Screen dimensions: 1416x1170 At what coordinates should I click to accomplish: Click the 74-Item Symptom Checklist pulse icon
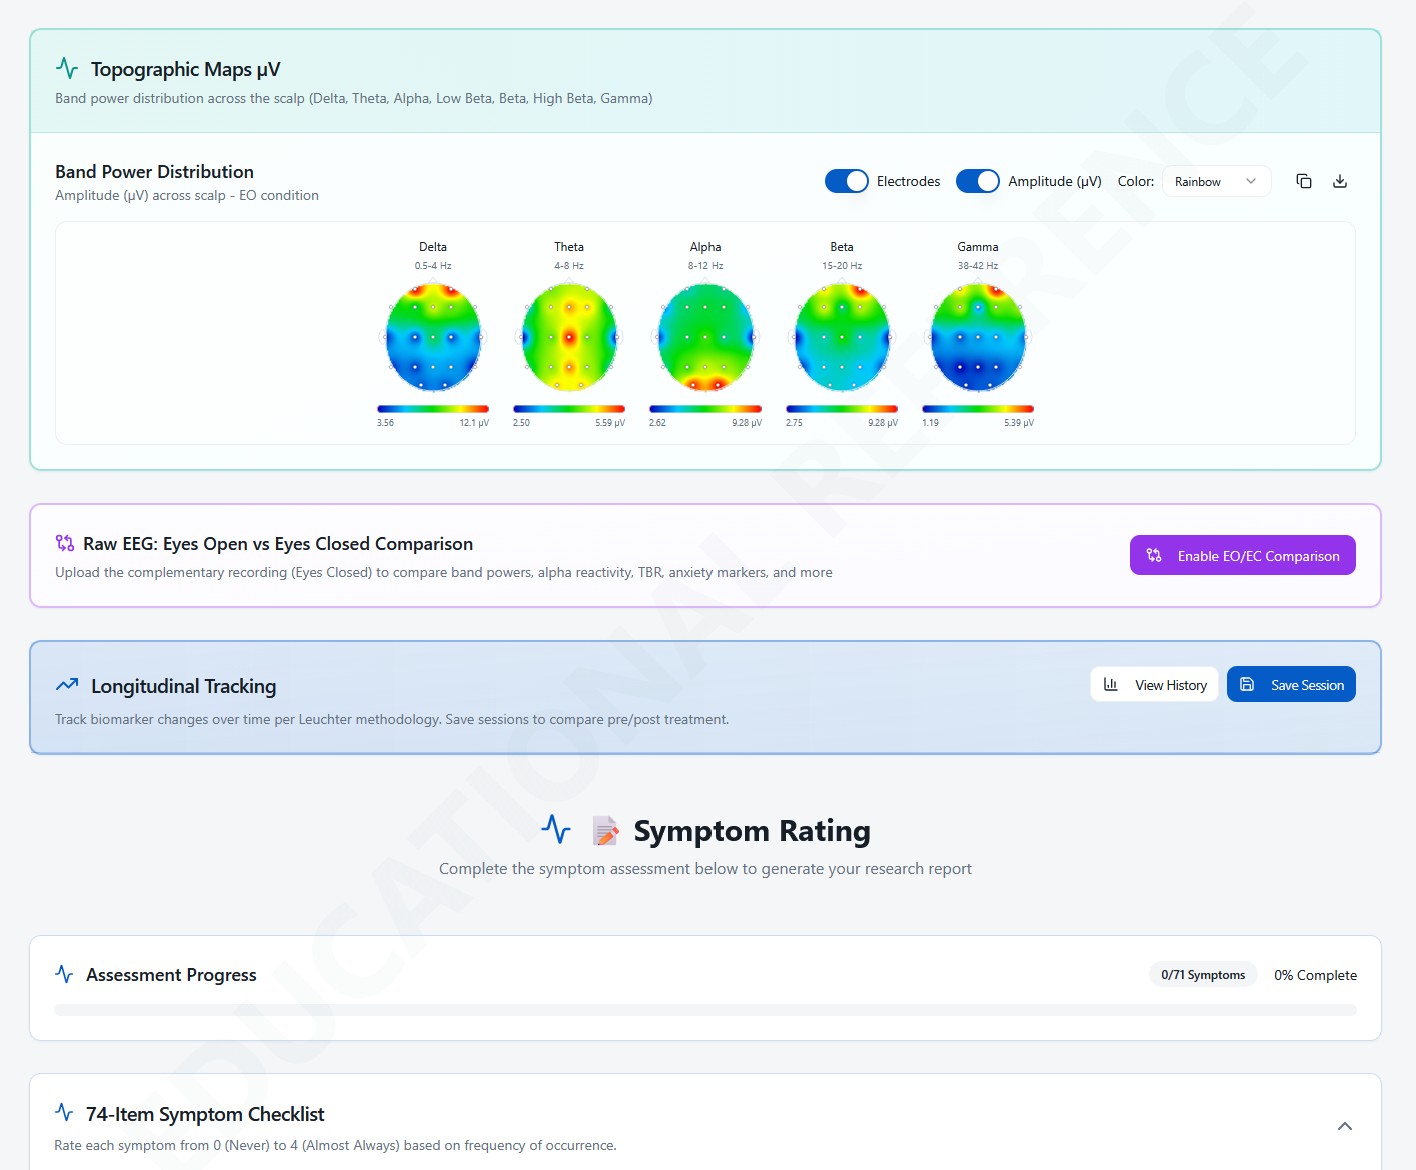point(64,1113)
